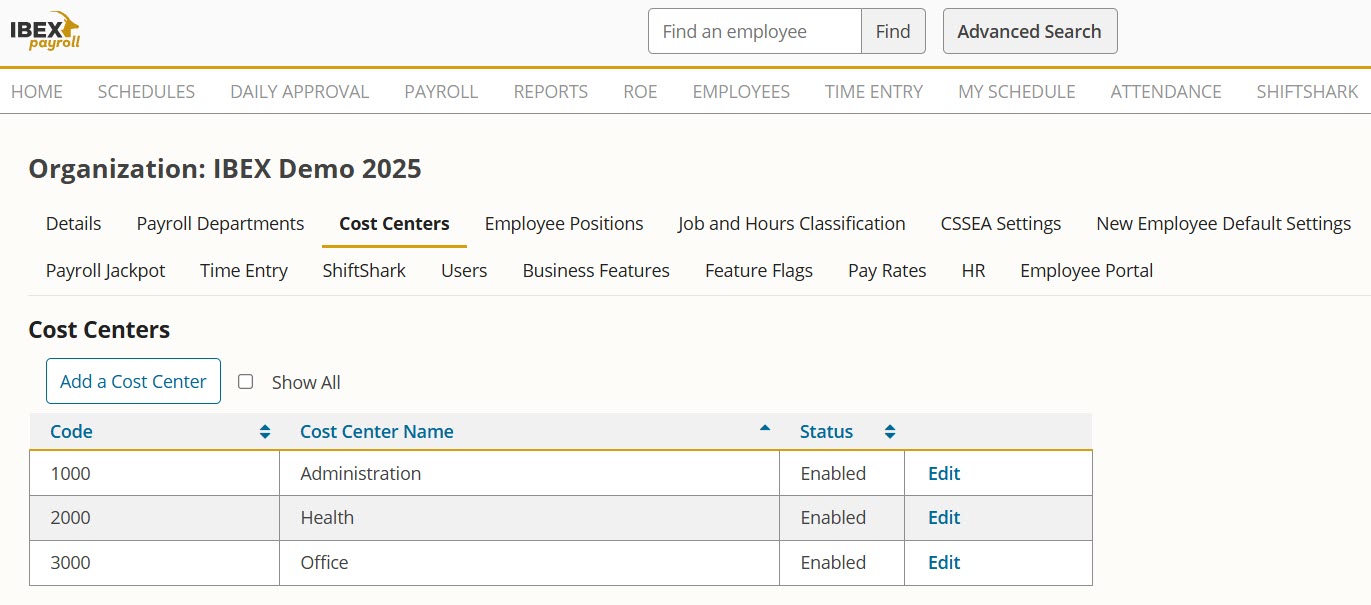Open Advanced Search
Viewport: 1371px width, 605px height.
click(1030, 31)
